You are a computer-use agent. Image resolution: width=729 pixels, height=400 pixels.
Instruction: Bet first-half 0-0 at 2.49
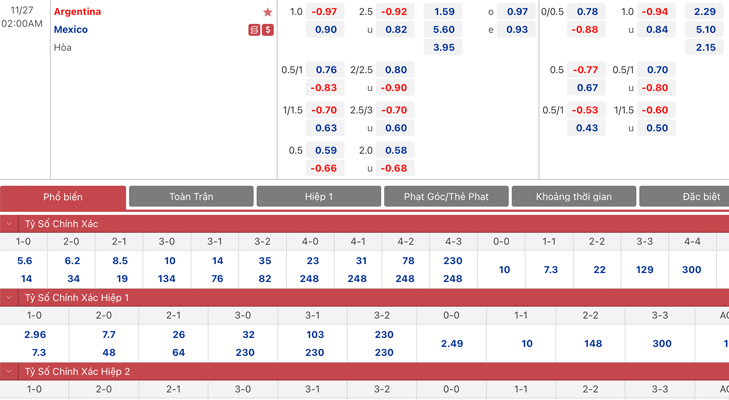tap(452, 344)
